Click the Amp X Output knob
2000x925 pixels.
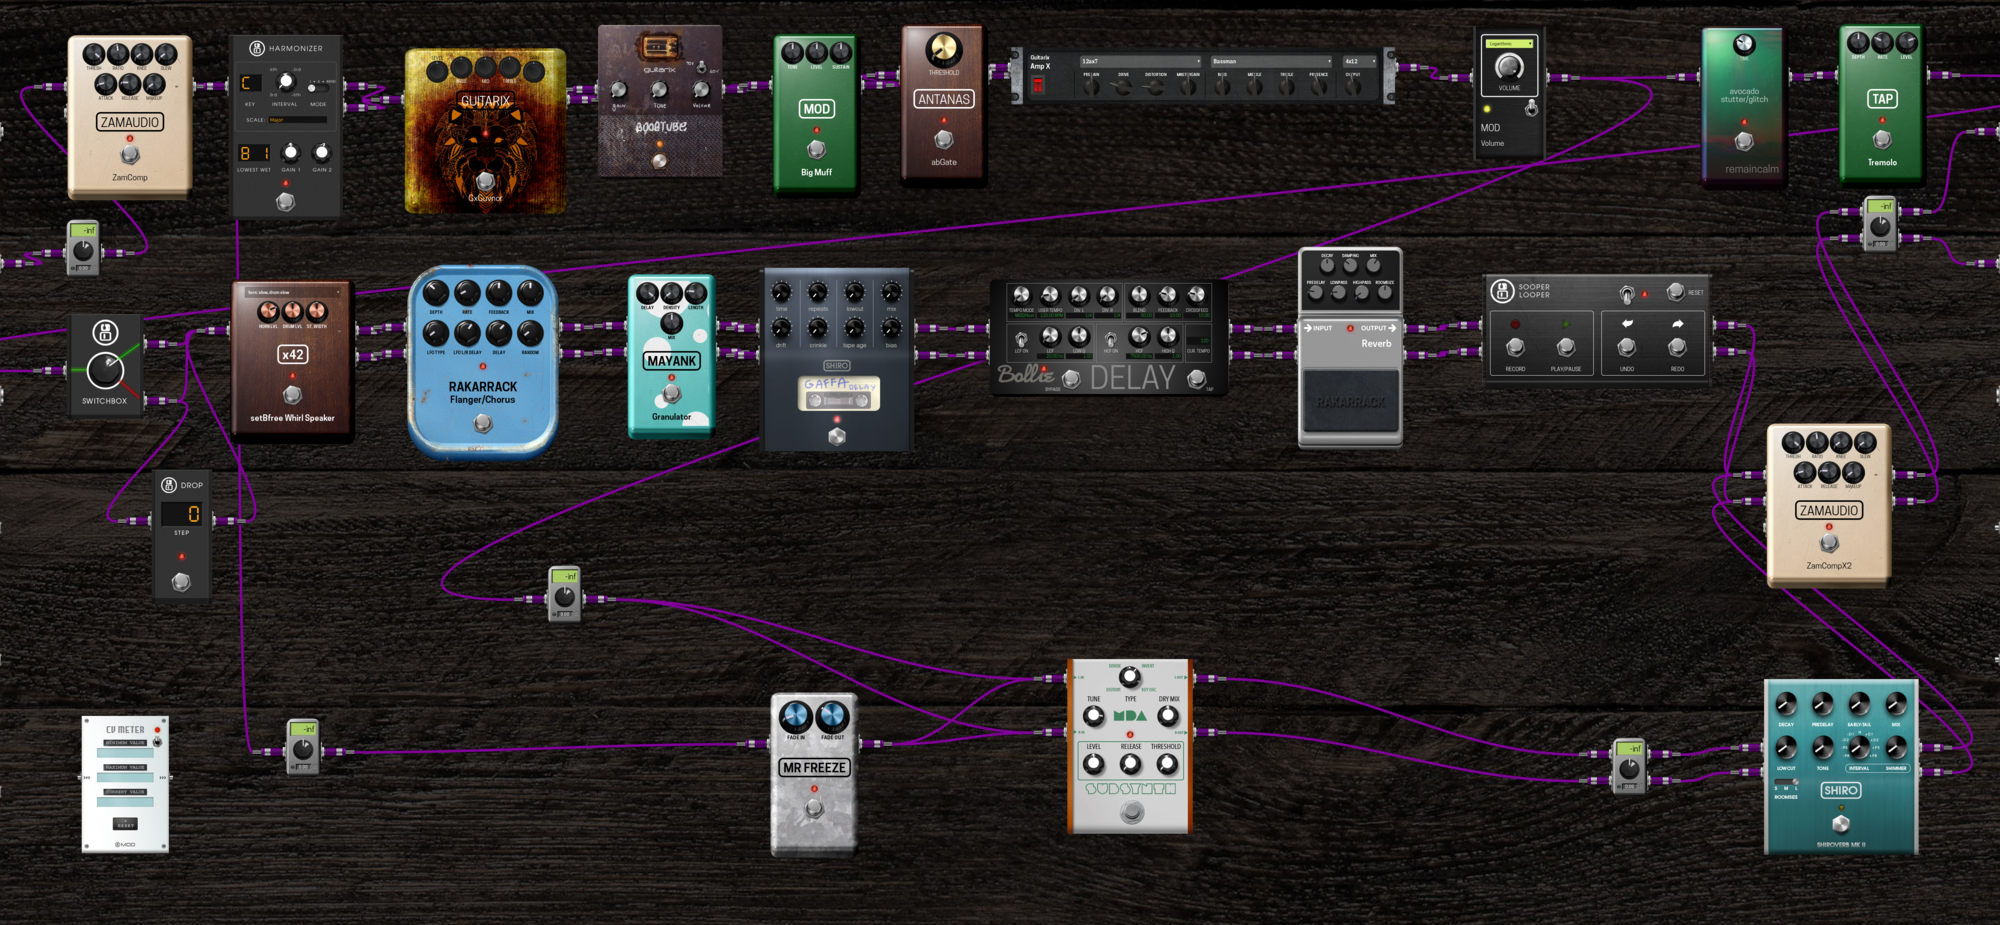point(1353,87)
